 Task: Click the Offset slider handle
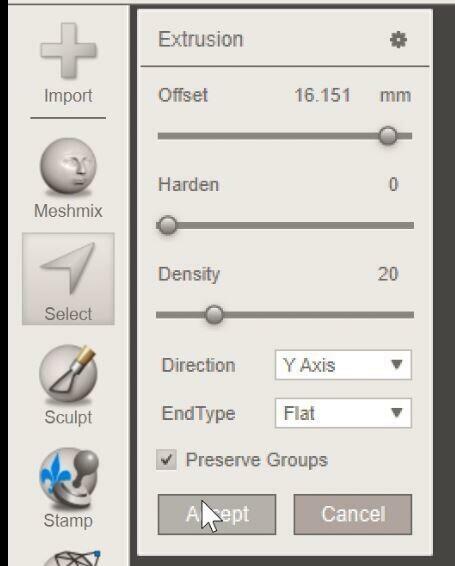(388, 136)
